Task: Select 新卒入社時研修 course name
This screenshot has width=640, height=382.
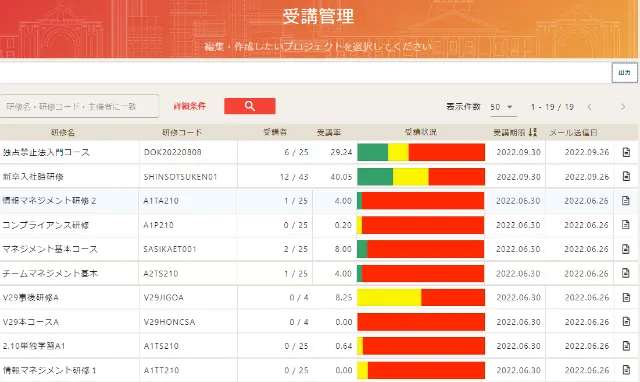Action: tap(33, 177)
